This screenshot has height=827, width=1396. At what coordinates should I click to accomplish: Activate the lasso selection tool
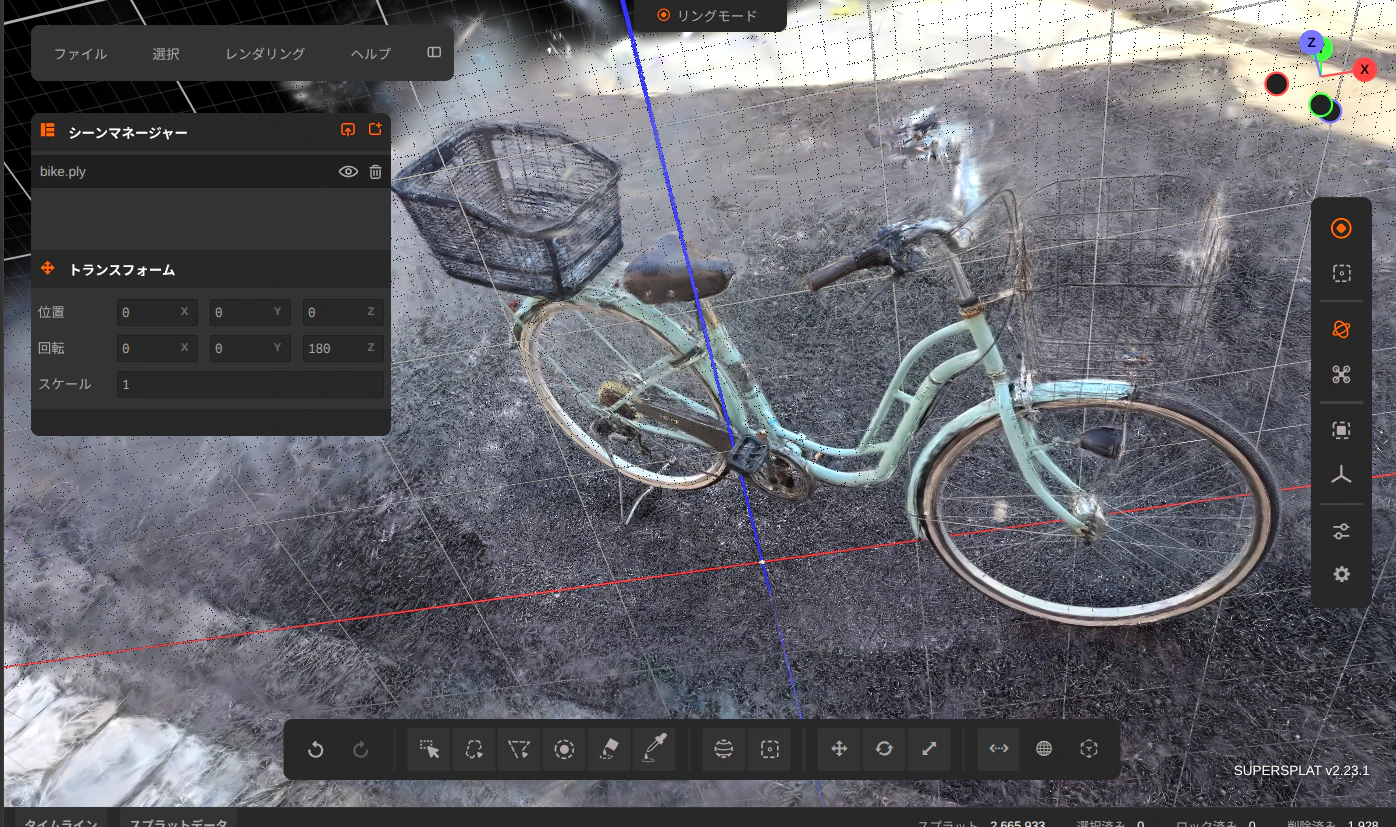(x=475, y=749)
